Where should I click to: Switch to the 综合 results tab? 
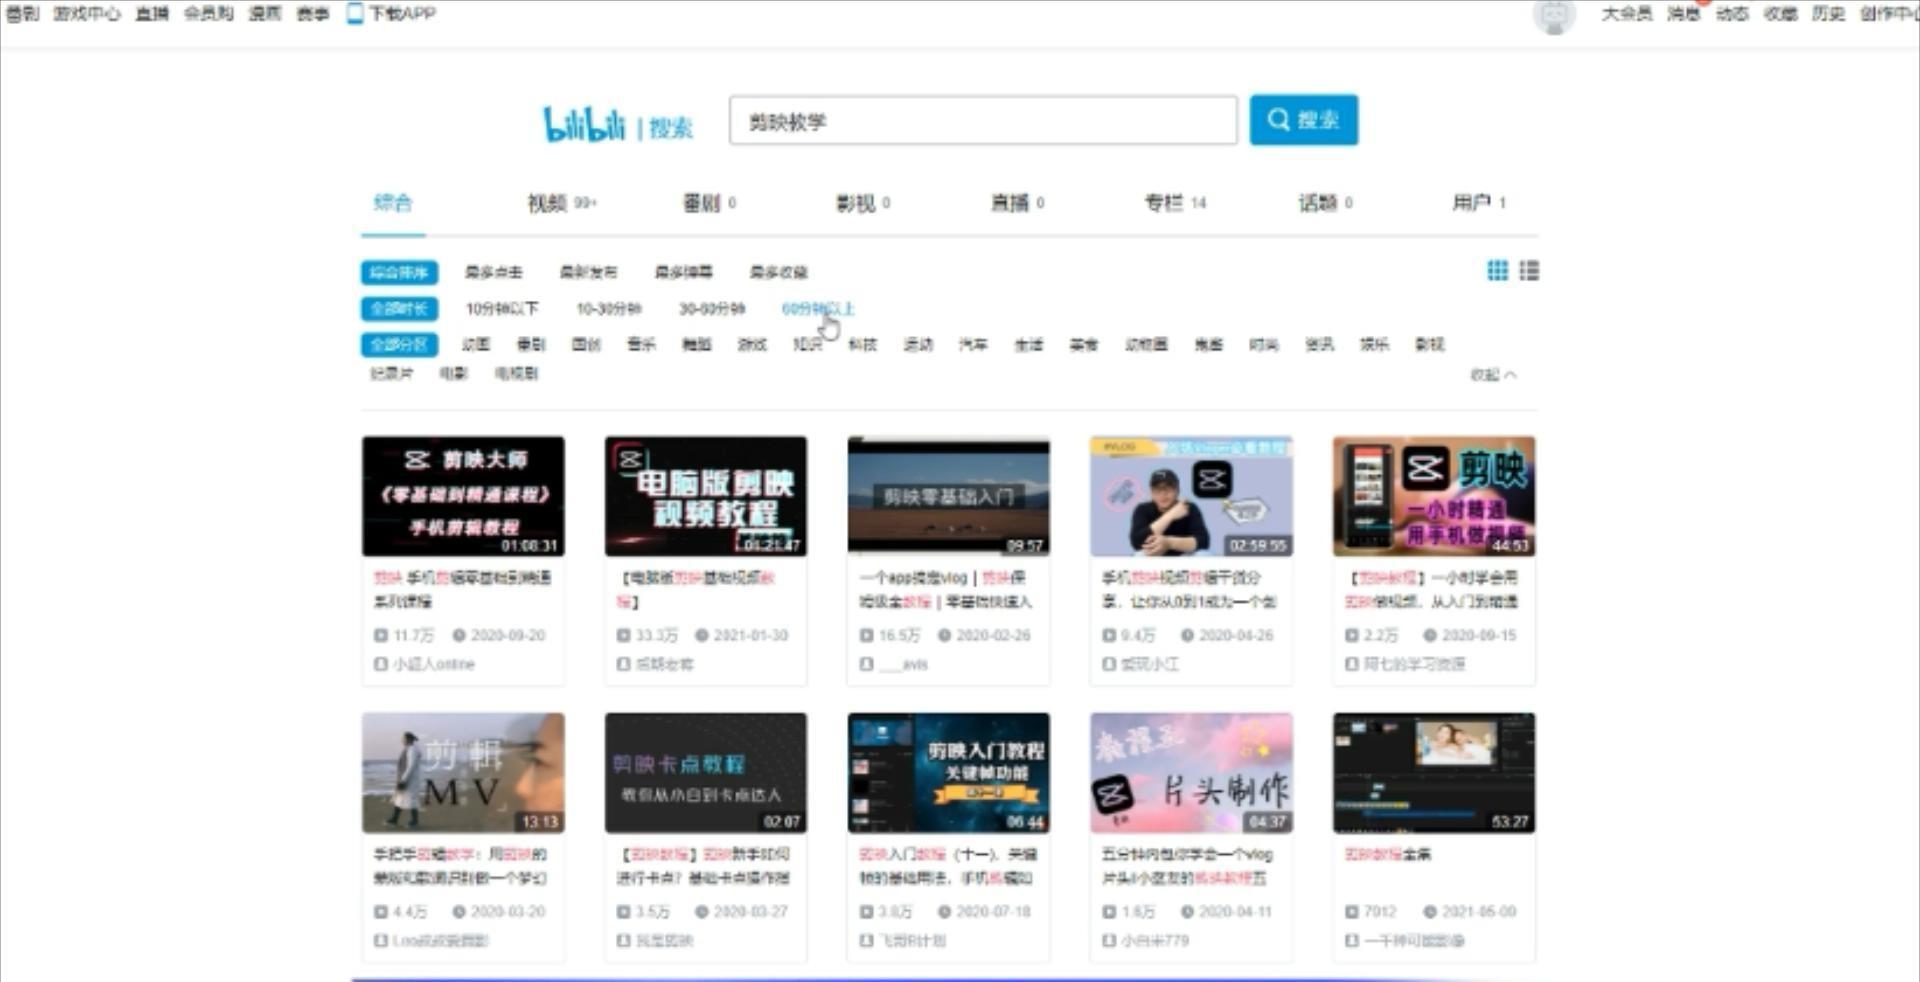point(393,203)
